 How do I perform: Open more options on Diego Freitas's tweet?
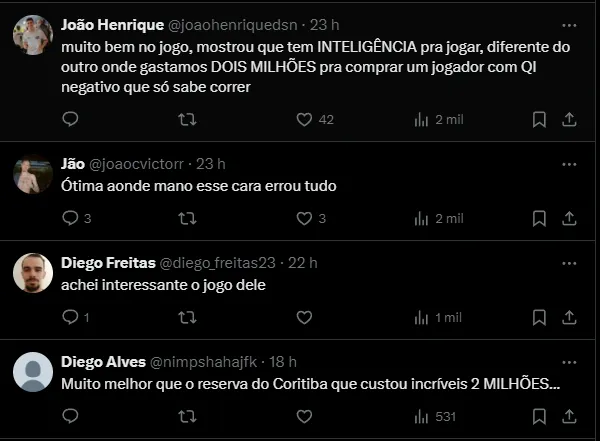point(569,263)
